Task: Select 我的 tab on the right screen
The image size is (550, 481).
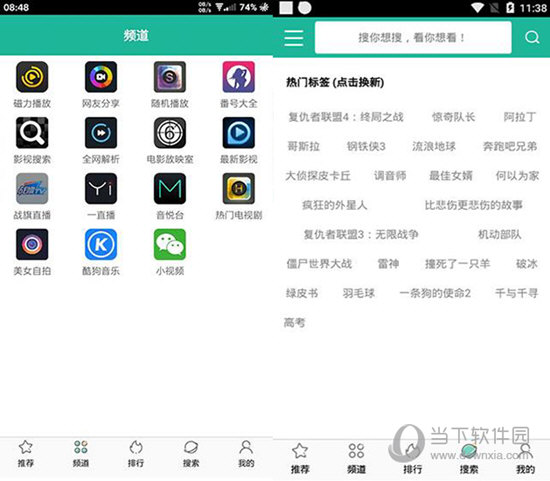Action: 525,459
